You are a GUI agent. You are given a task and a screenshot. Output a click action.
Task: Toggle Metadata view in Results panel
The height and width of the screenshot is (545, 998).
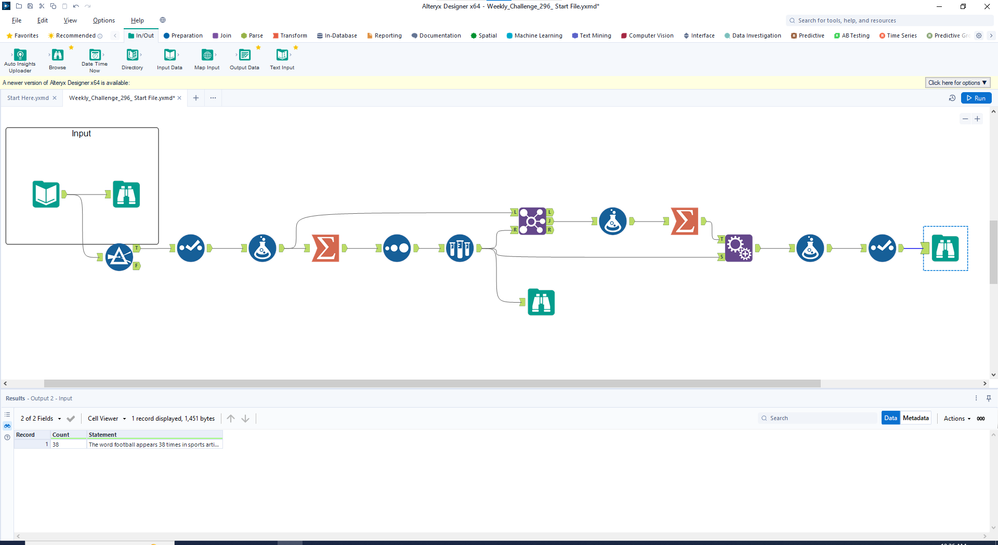(x=916, y=418)
